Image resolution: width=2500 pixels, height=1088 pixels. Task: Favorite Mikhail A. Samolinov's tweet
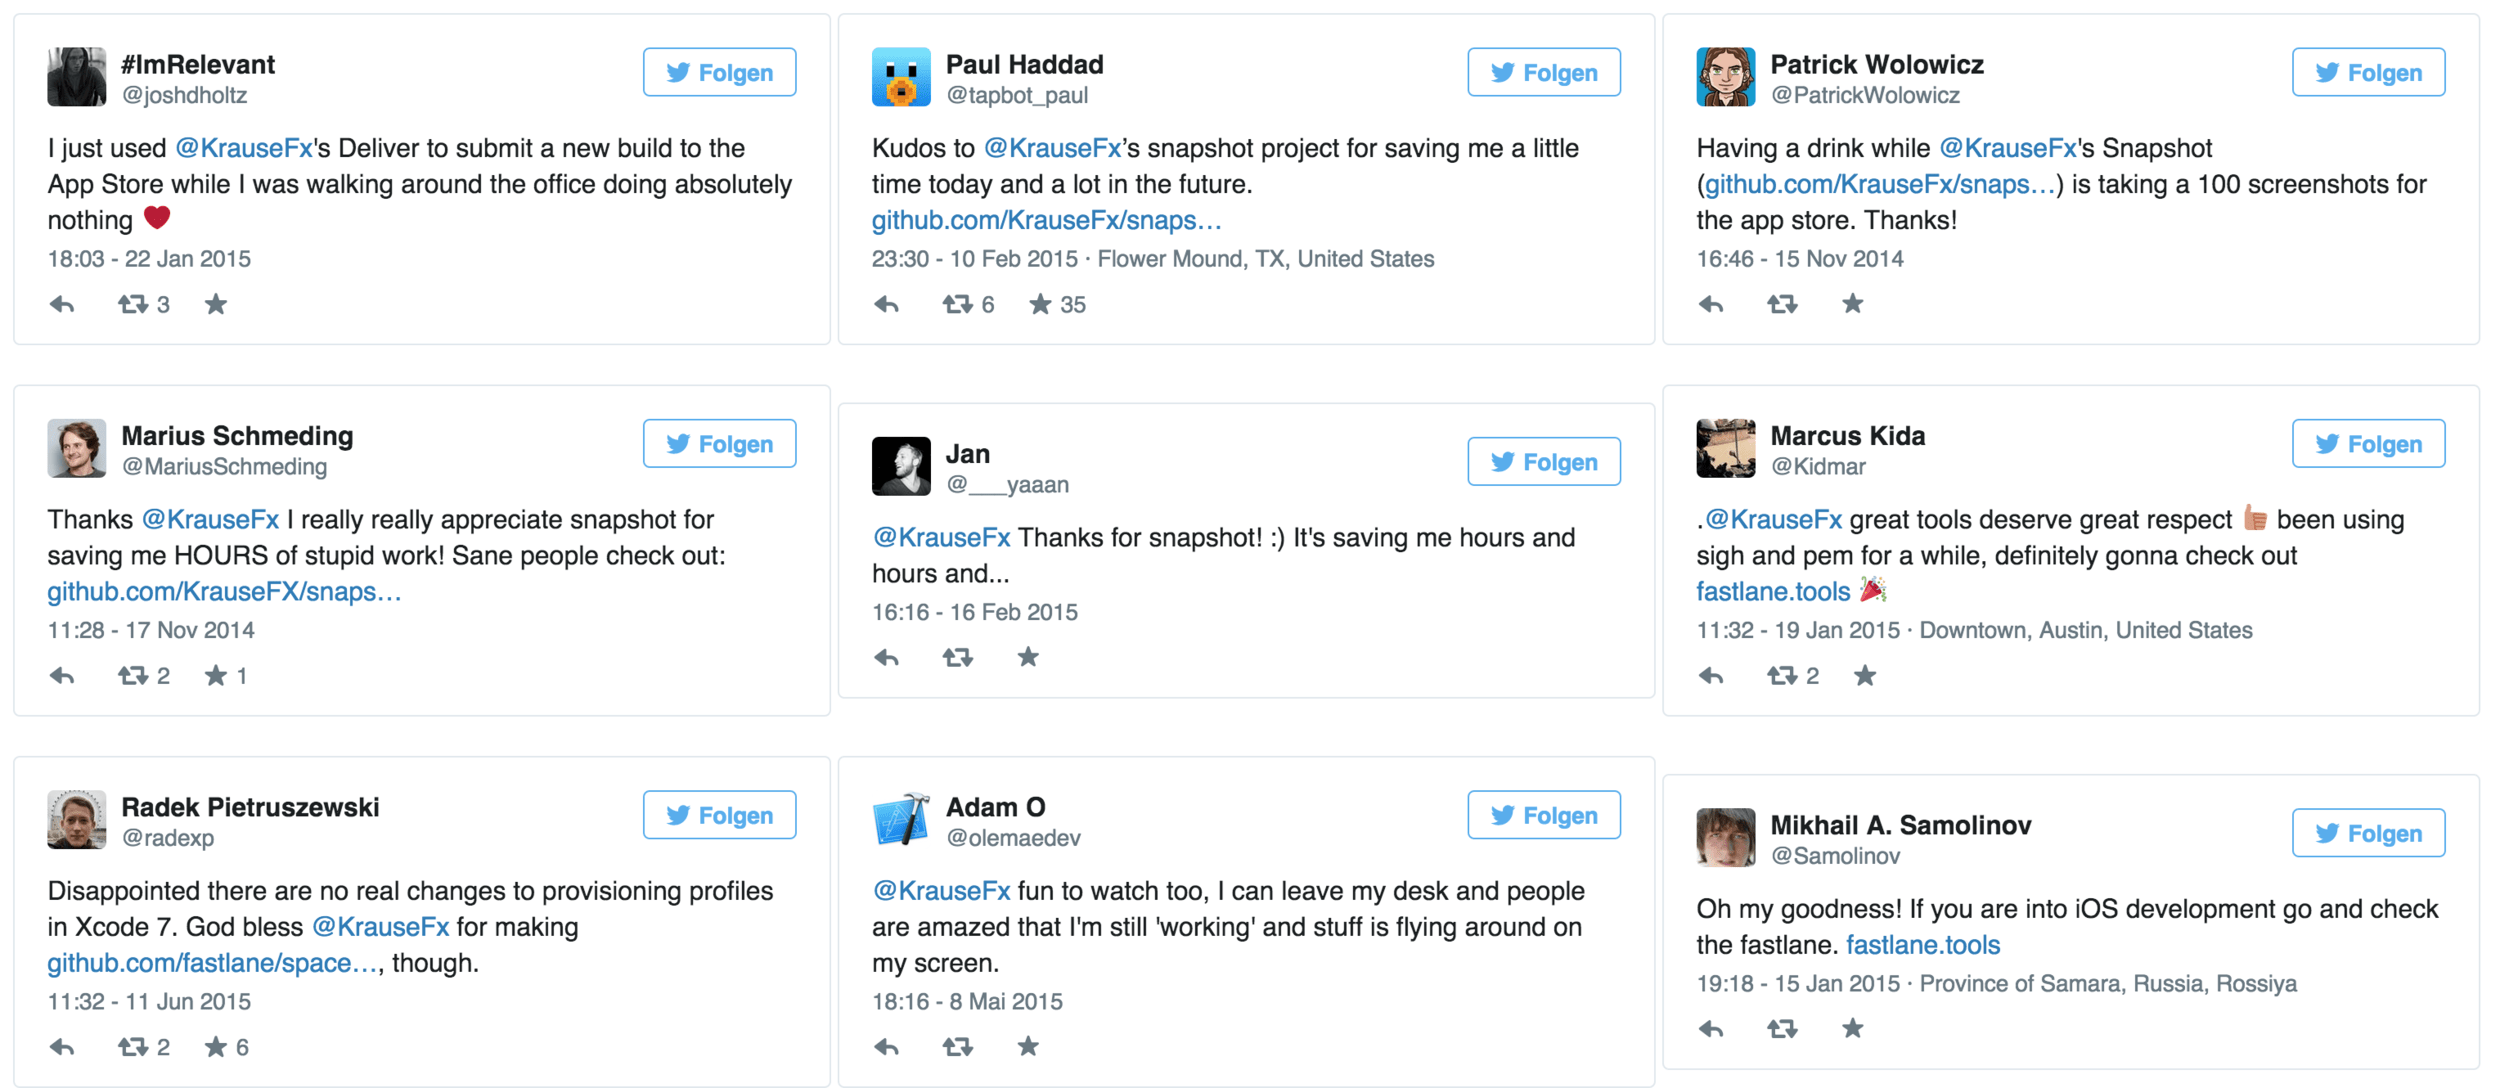point(1853,1028)
